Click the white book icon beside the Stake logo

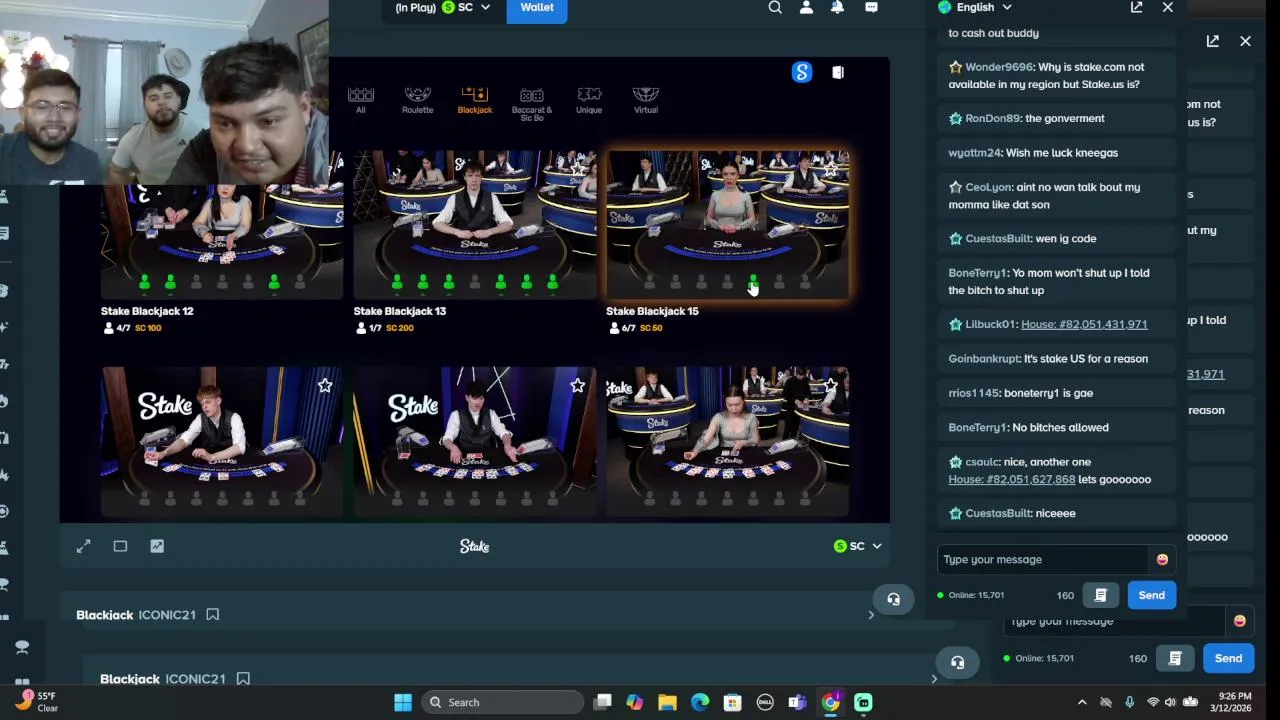pyautogui.click(x=838, y=72)
